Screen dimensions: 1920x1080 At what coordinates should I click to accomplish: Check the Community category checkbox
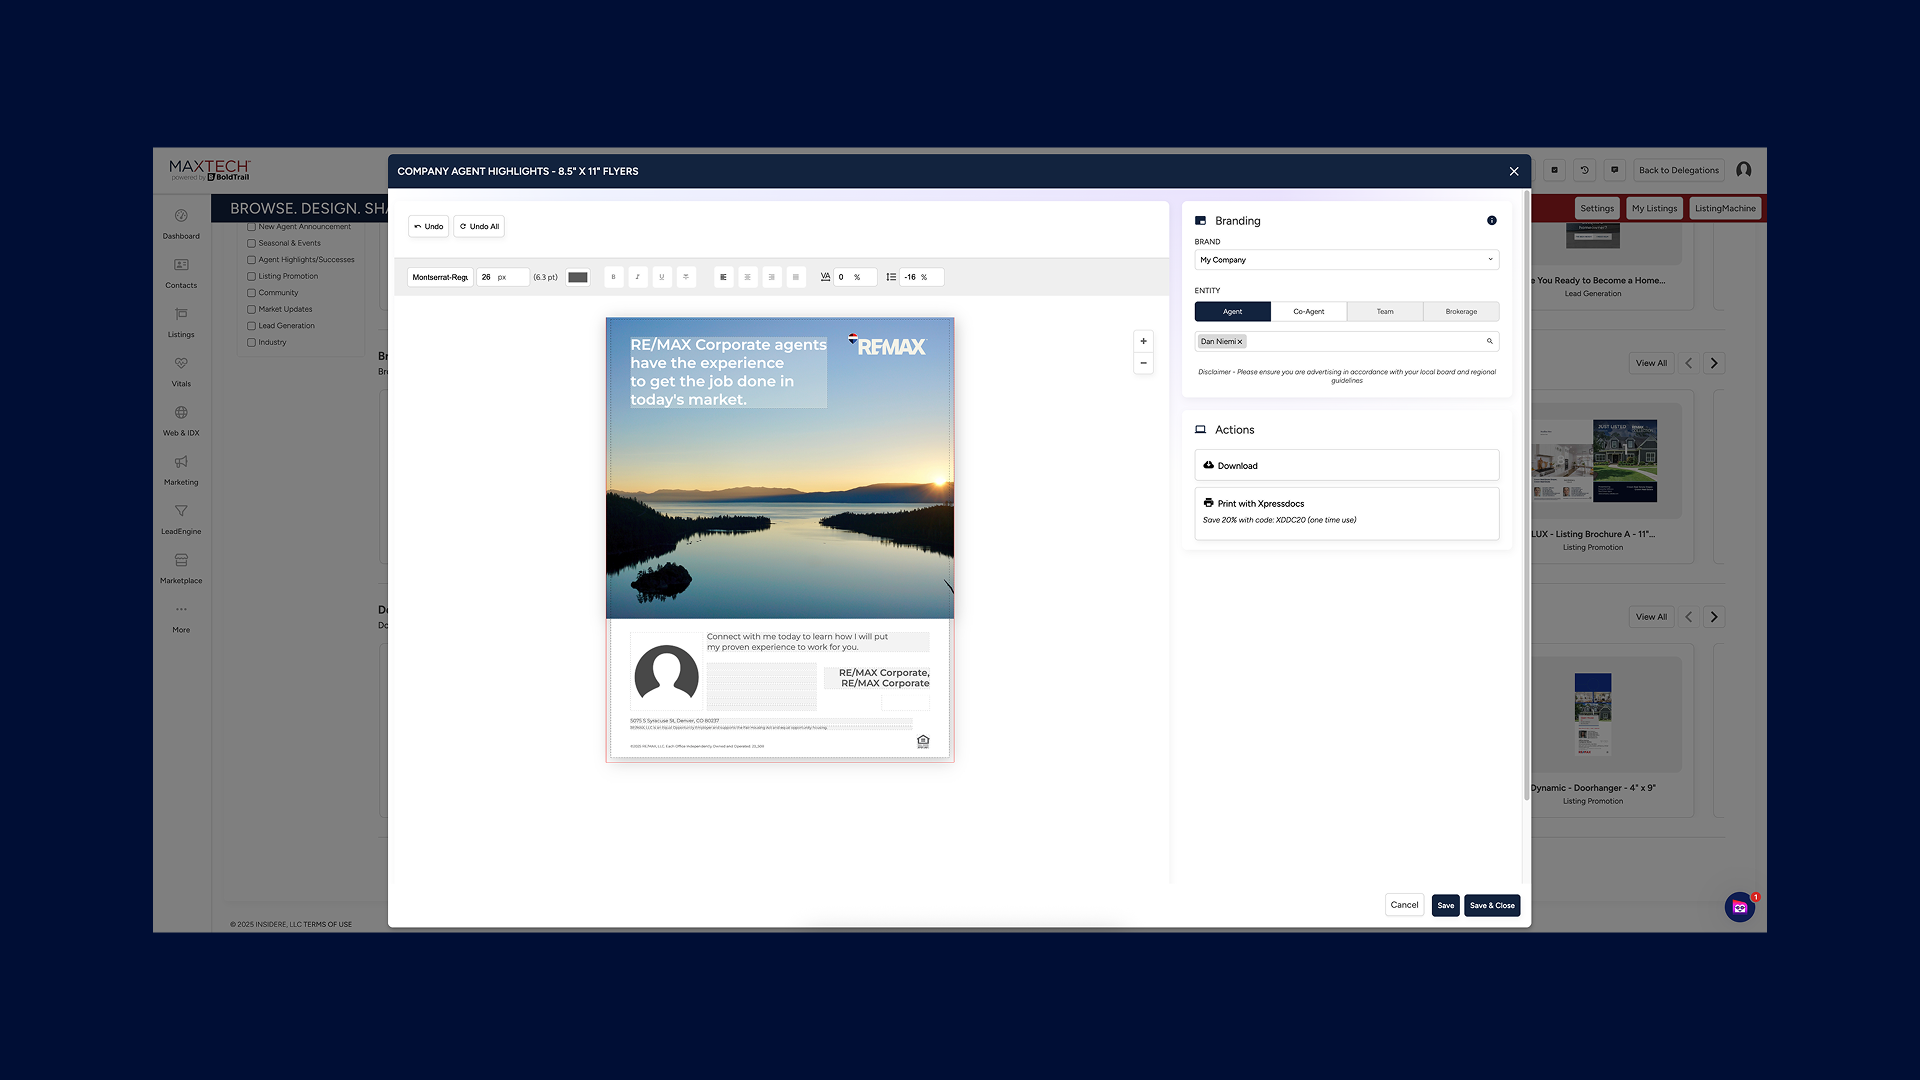pyautogui.click(x=252, y=292)
